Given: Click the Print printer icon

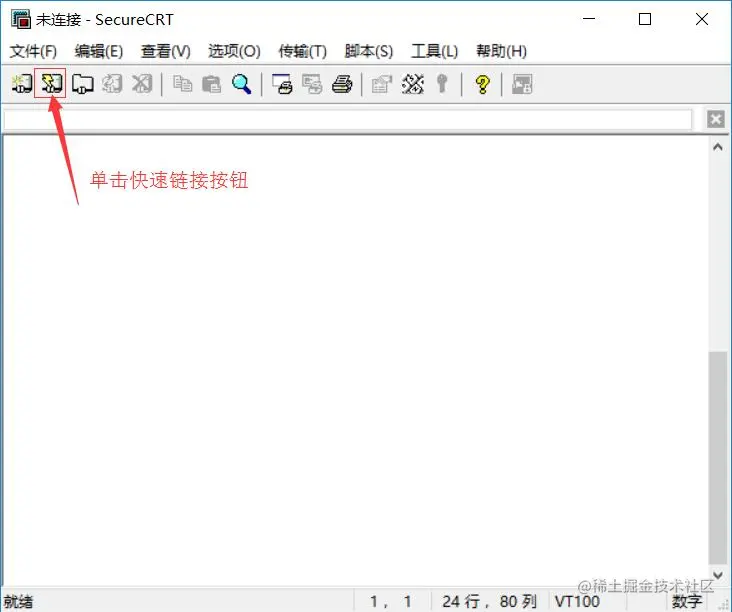Looking at the screenshot, I should (342, 84).
